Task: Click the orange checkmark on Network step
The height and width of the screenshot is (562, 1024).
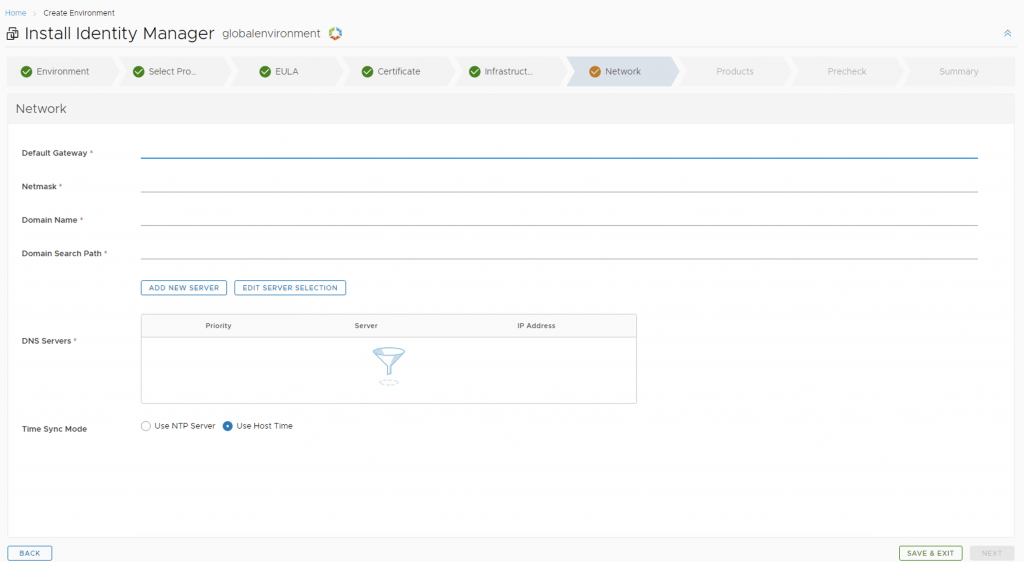Action: [x=595, y=72]
